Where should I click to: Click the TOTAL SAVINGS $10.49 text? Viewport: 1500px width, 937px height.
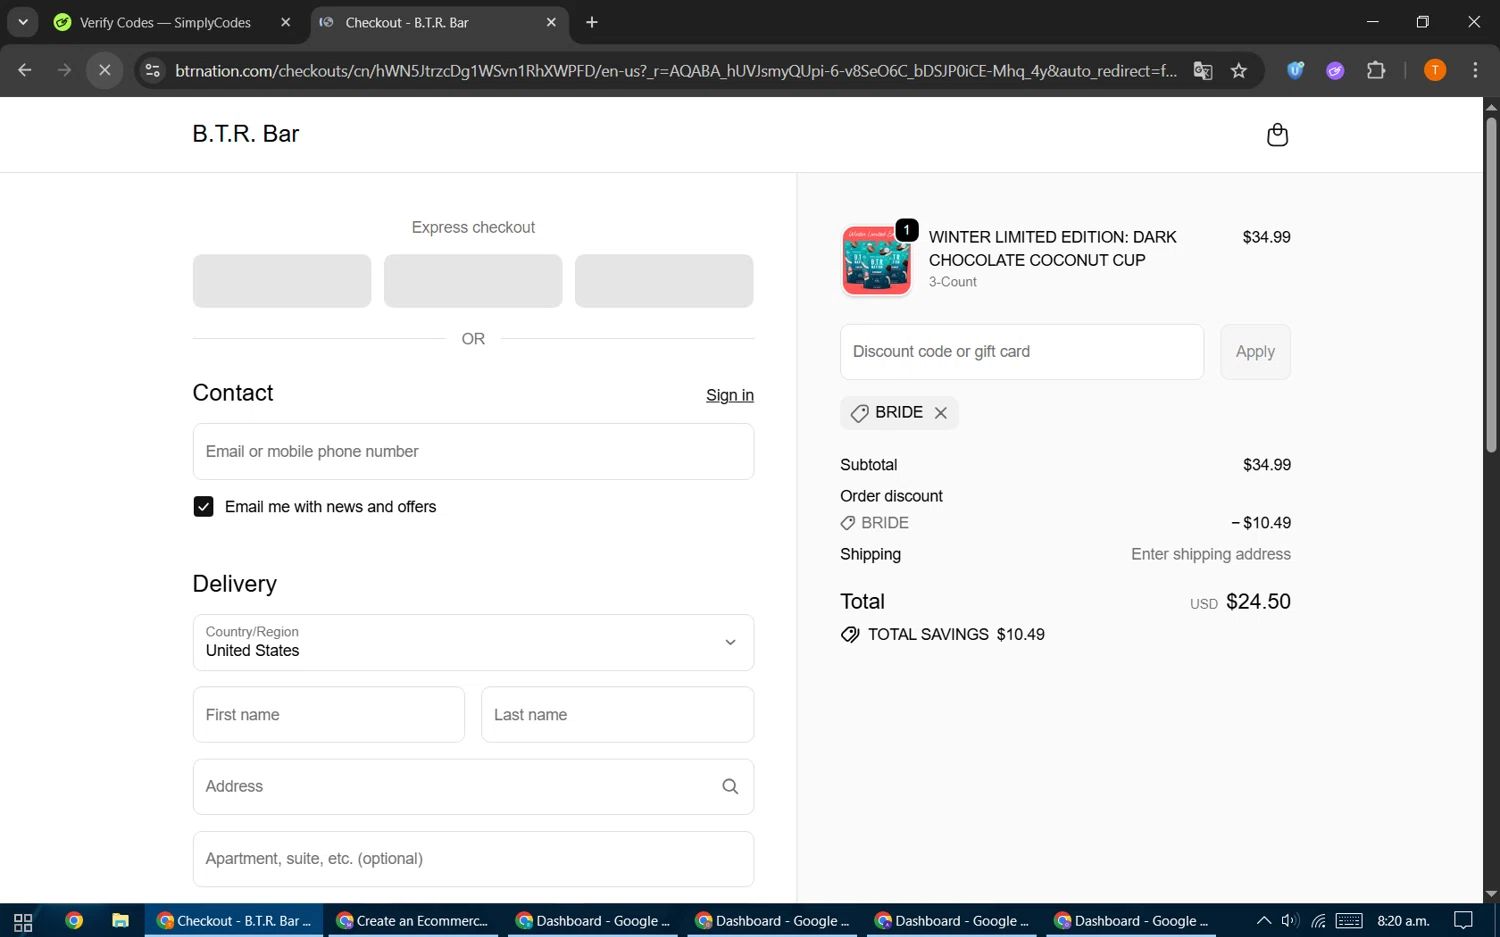(x=956, y=635)
